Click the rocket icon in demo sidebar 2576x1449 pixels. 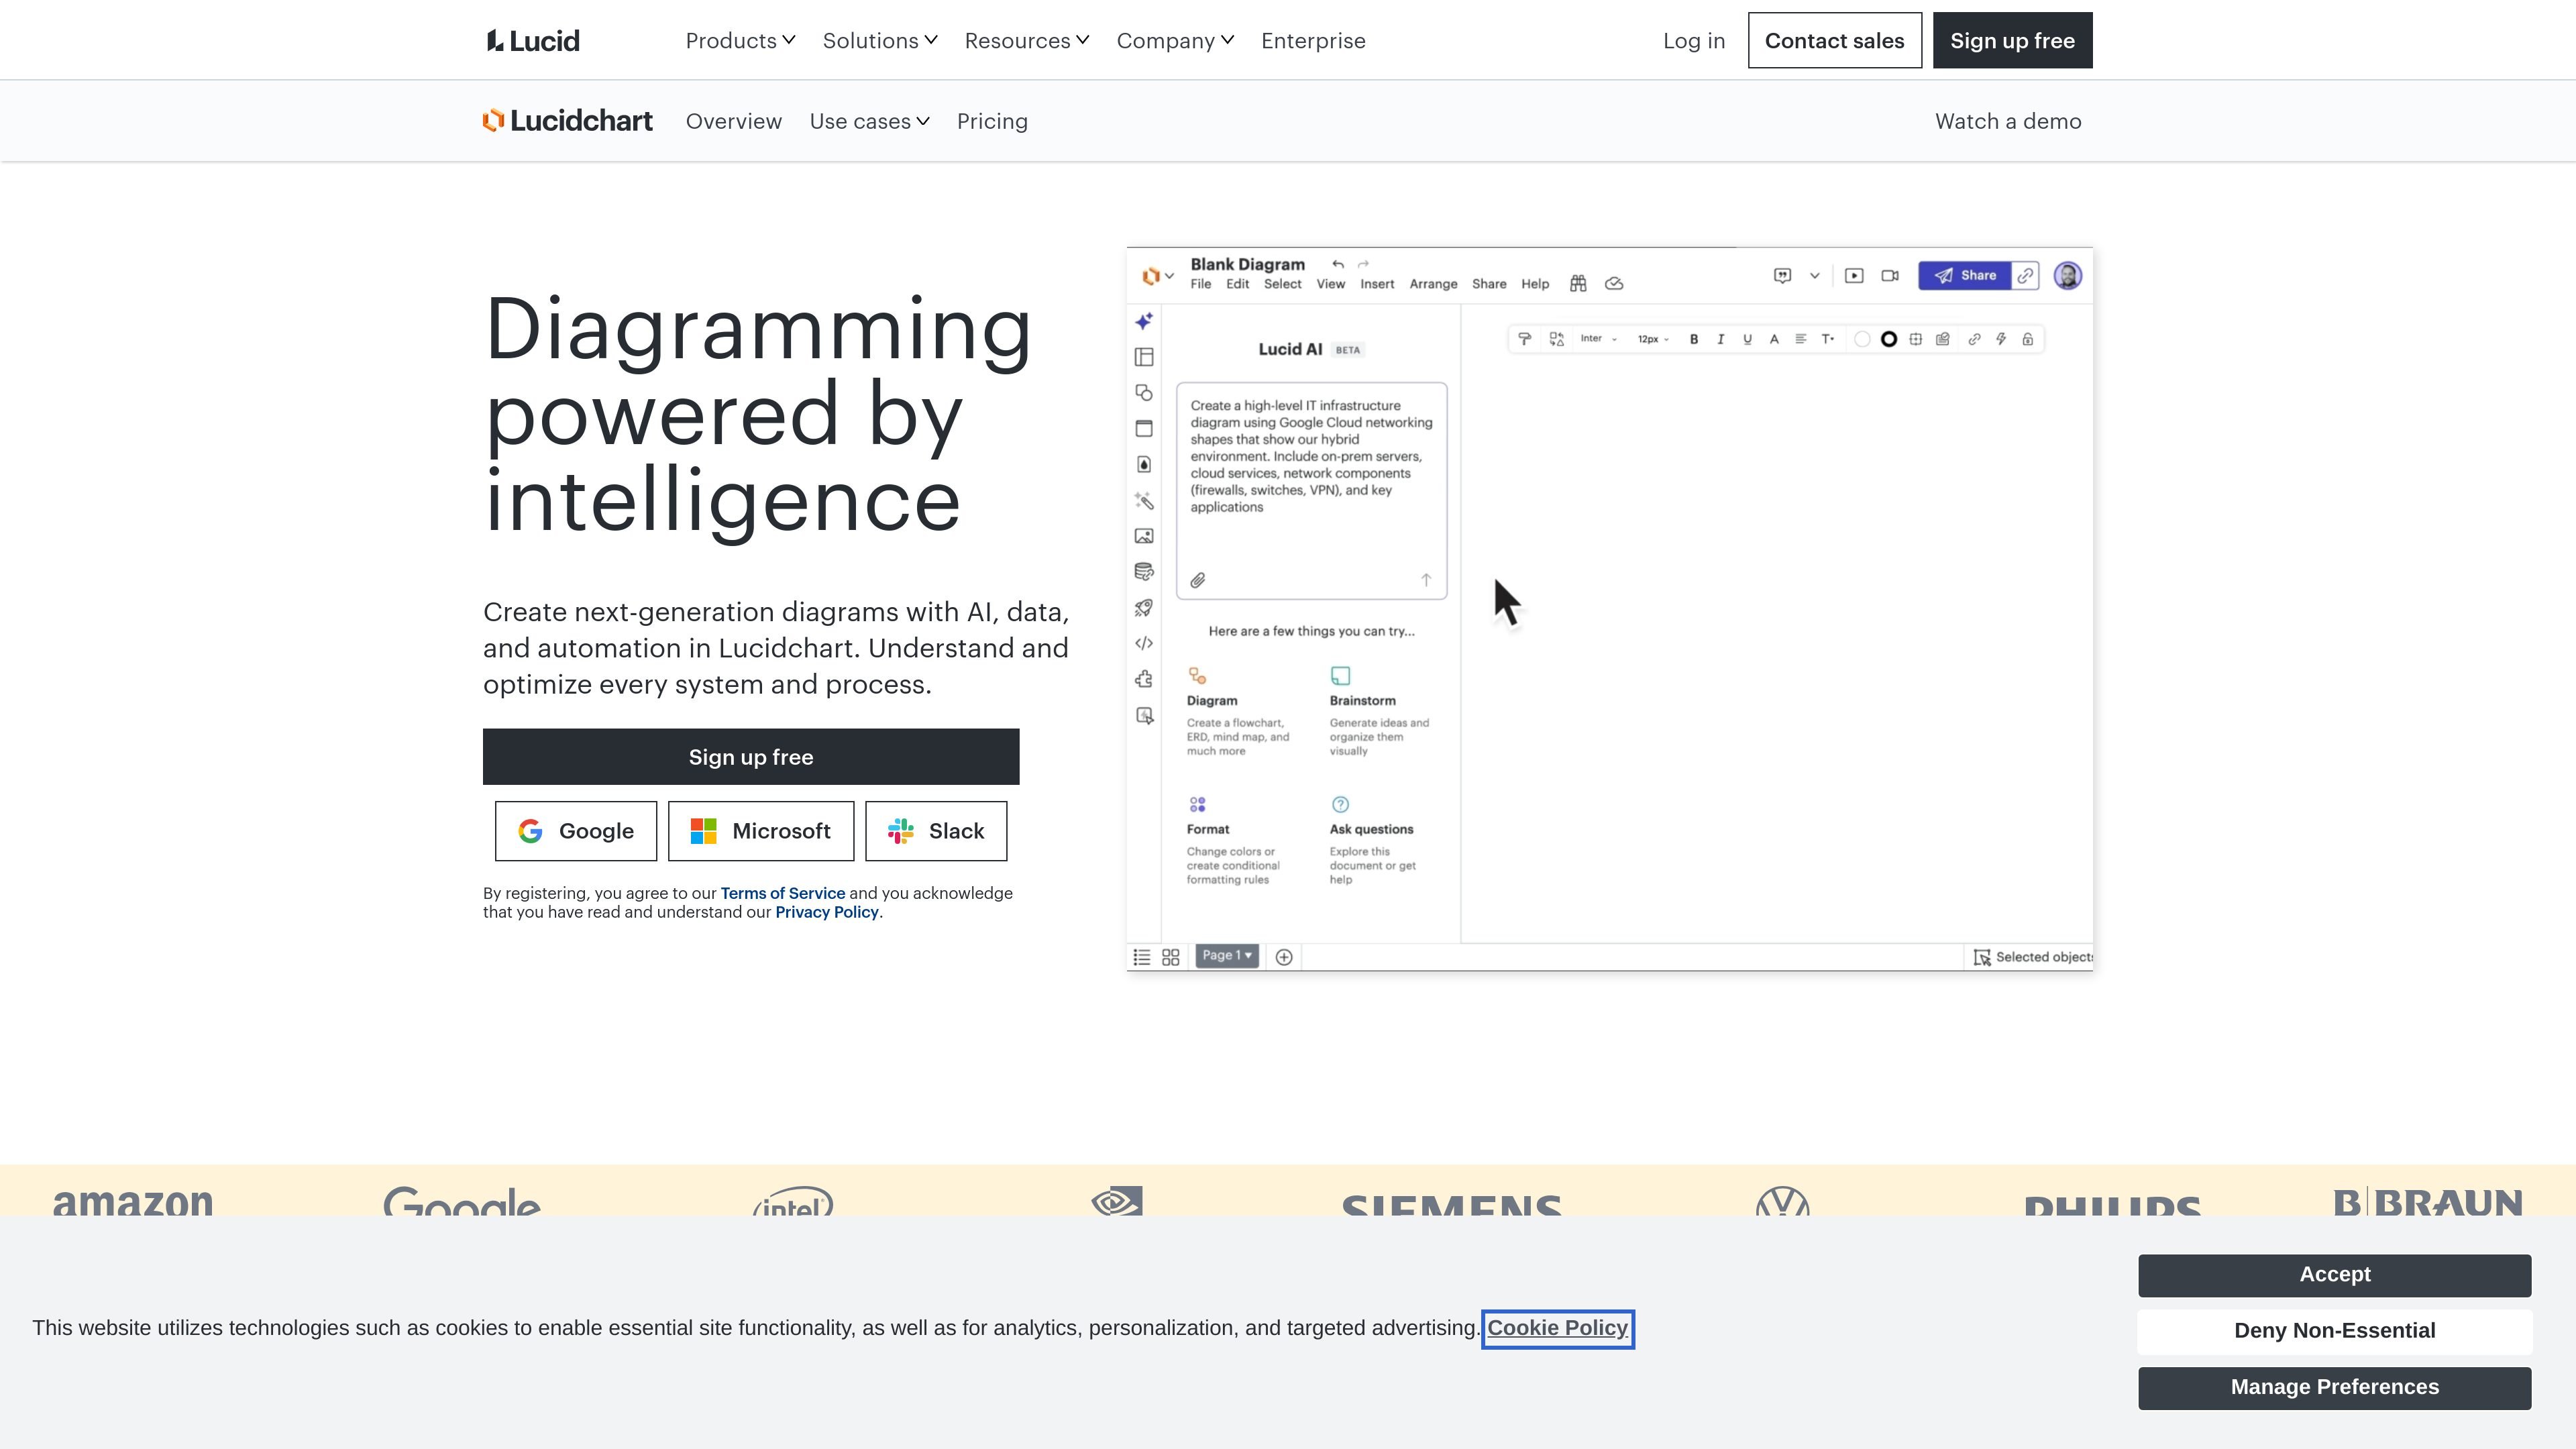pos(1144,608)
